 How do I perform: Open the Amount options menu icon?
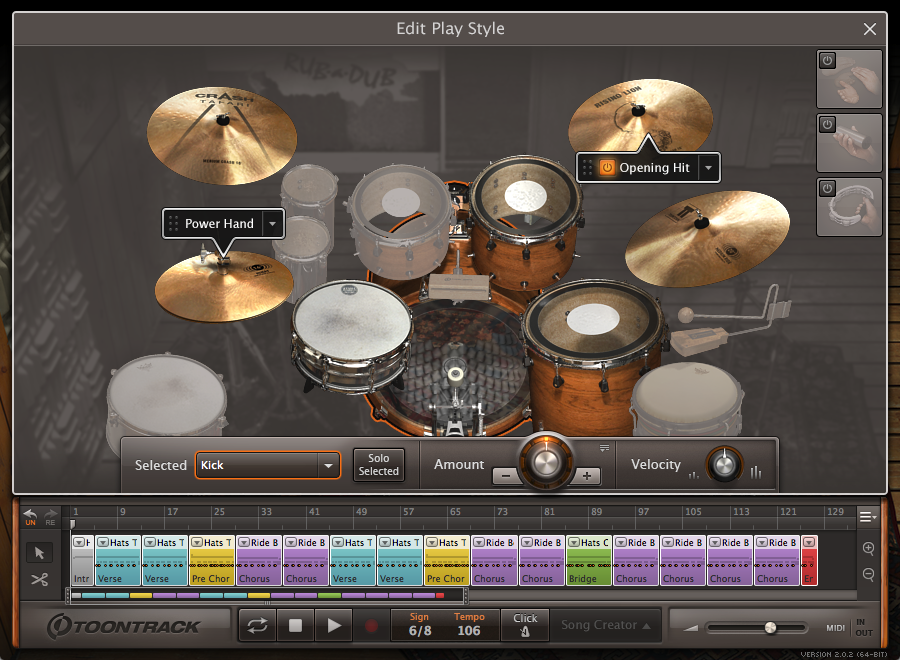pyautogui.click(x=604, y=448)
